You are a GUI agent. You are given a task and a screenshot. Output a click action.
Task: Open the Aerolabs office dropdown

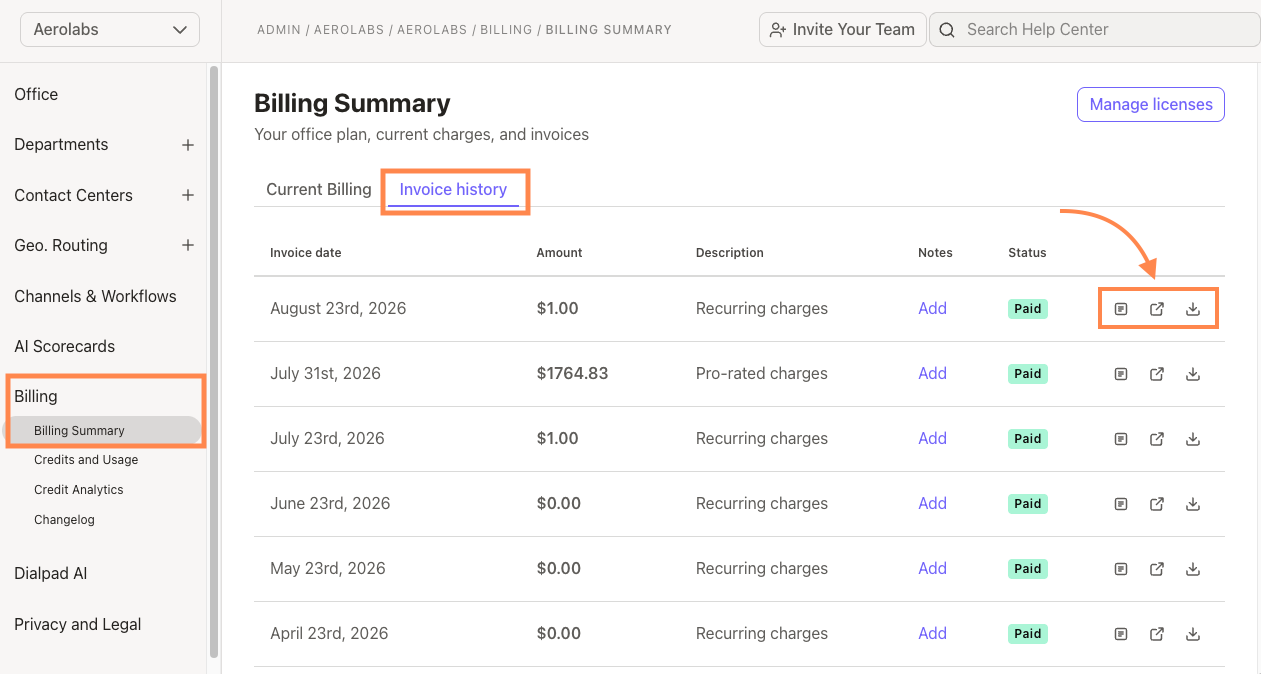tap(110, 30)
